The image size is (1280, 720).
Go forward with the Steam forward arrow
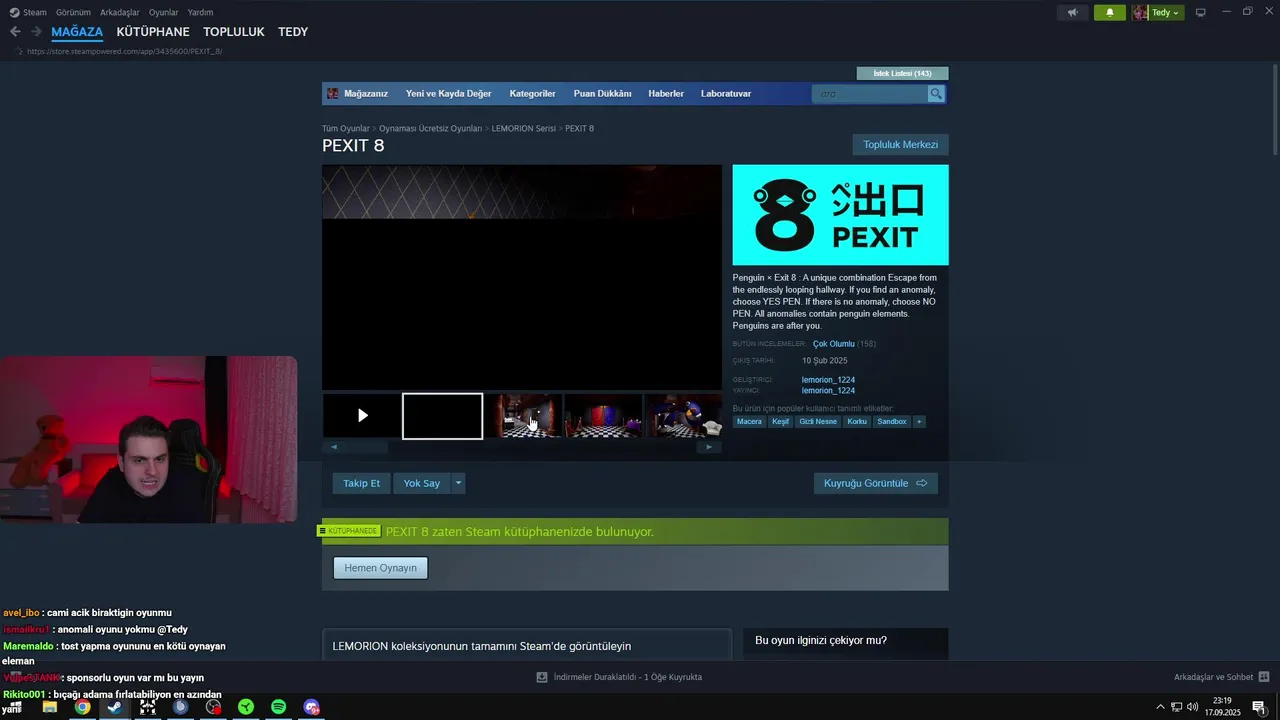pos(36,32)
